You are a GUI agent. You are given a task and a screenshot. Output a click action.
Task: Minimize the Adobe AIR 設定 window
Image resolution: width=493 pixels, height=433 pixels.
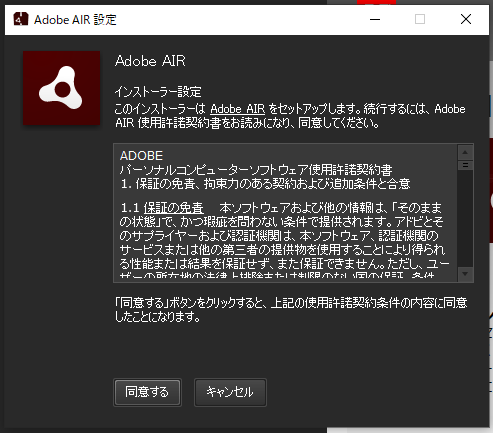375,19
